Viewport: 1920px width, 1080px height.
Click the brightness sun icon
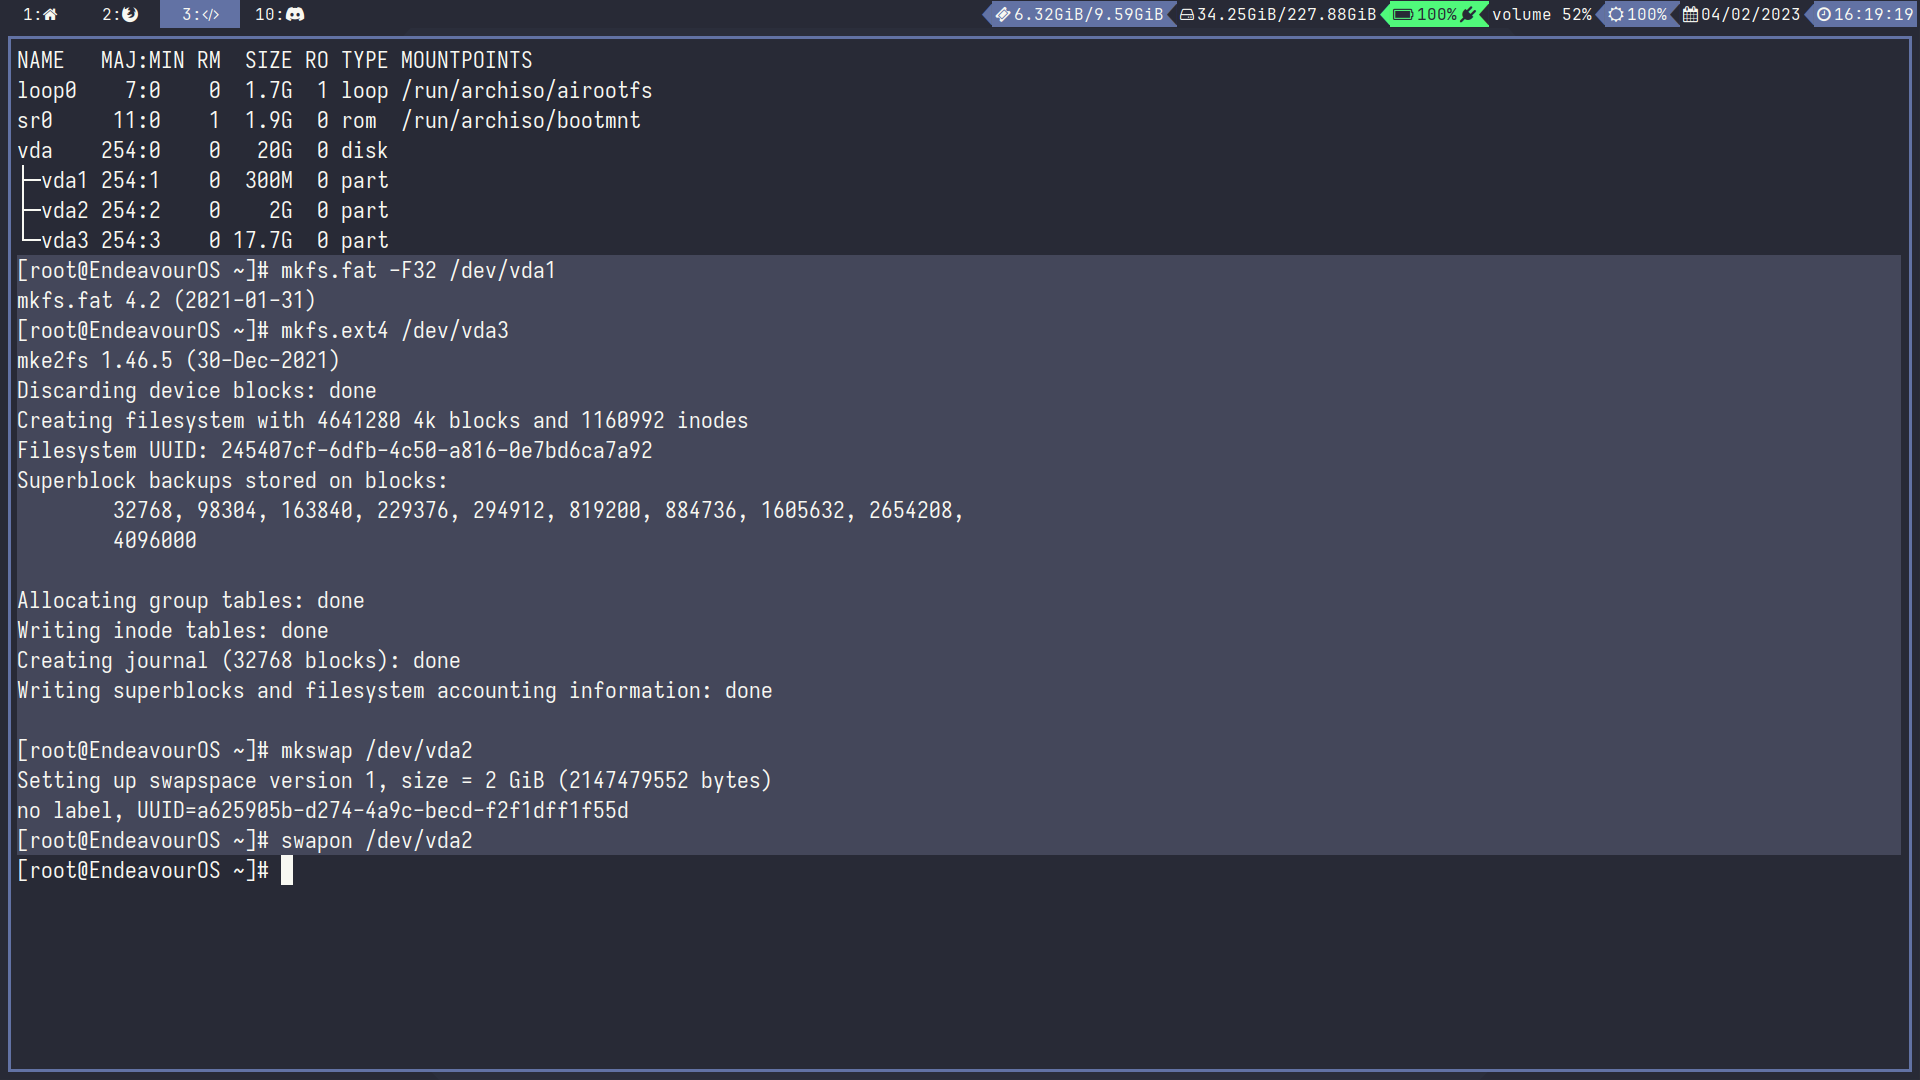click(1615, 14)
